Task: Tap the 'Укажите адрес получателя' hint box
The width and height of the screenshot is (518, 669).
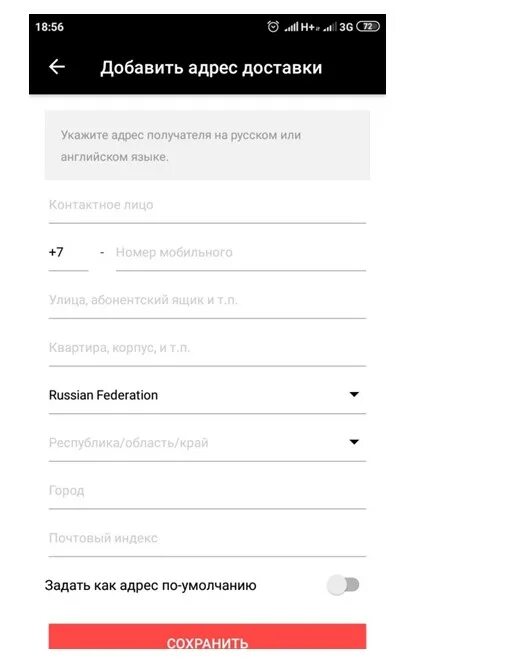Action: pyautogui.click(x=207, y=145)
